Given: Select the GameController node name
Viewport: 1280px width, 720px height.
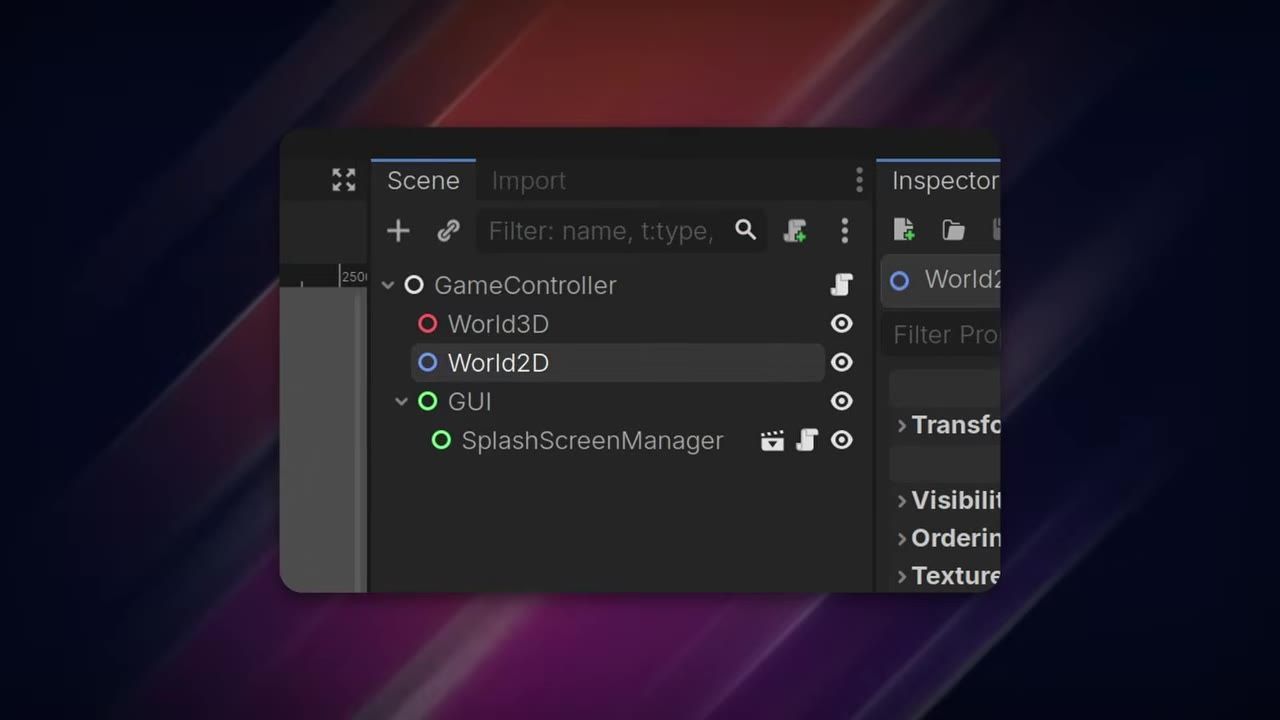Looking at the screenshot, I should (525, 285).
